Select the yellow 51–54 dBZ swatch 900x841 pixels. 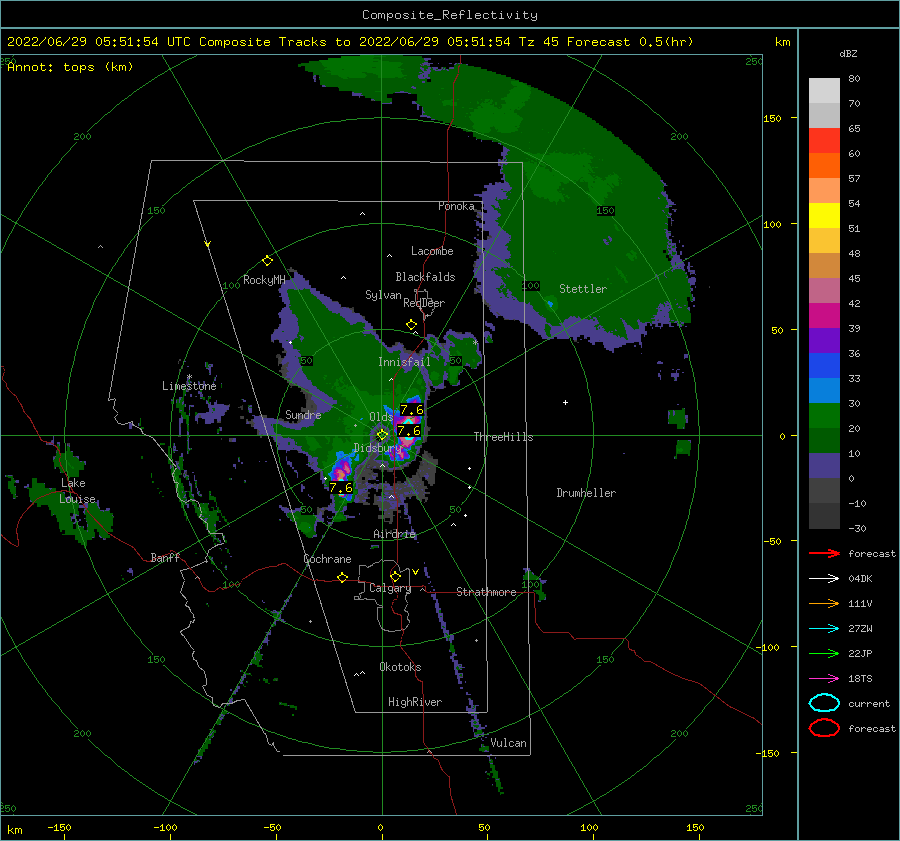point(824,216)
